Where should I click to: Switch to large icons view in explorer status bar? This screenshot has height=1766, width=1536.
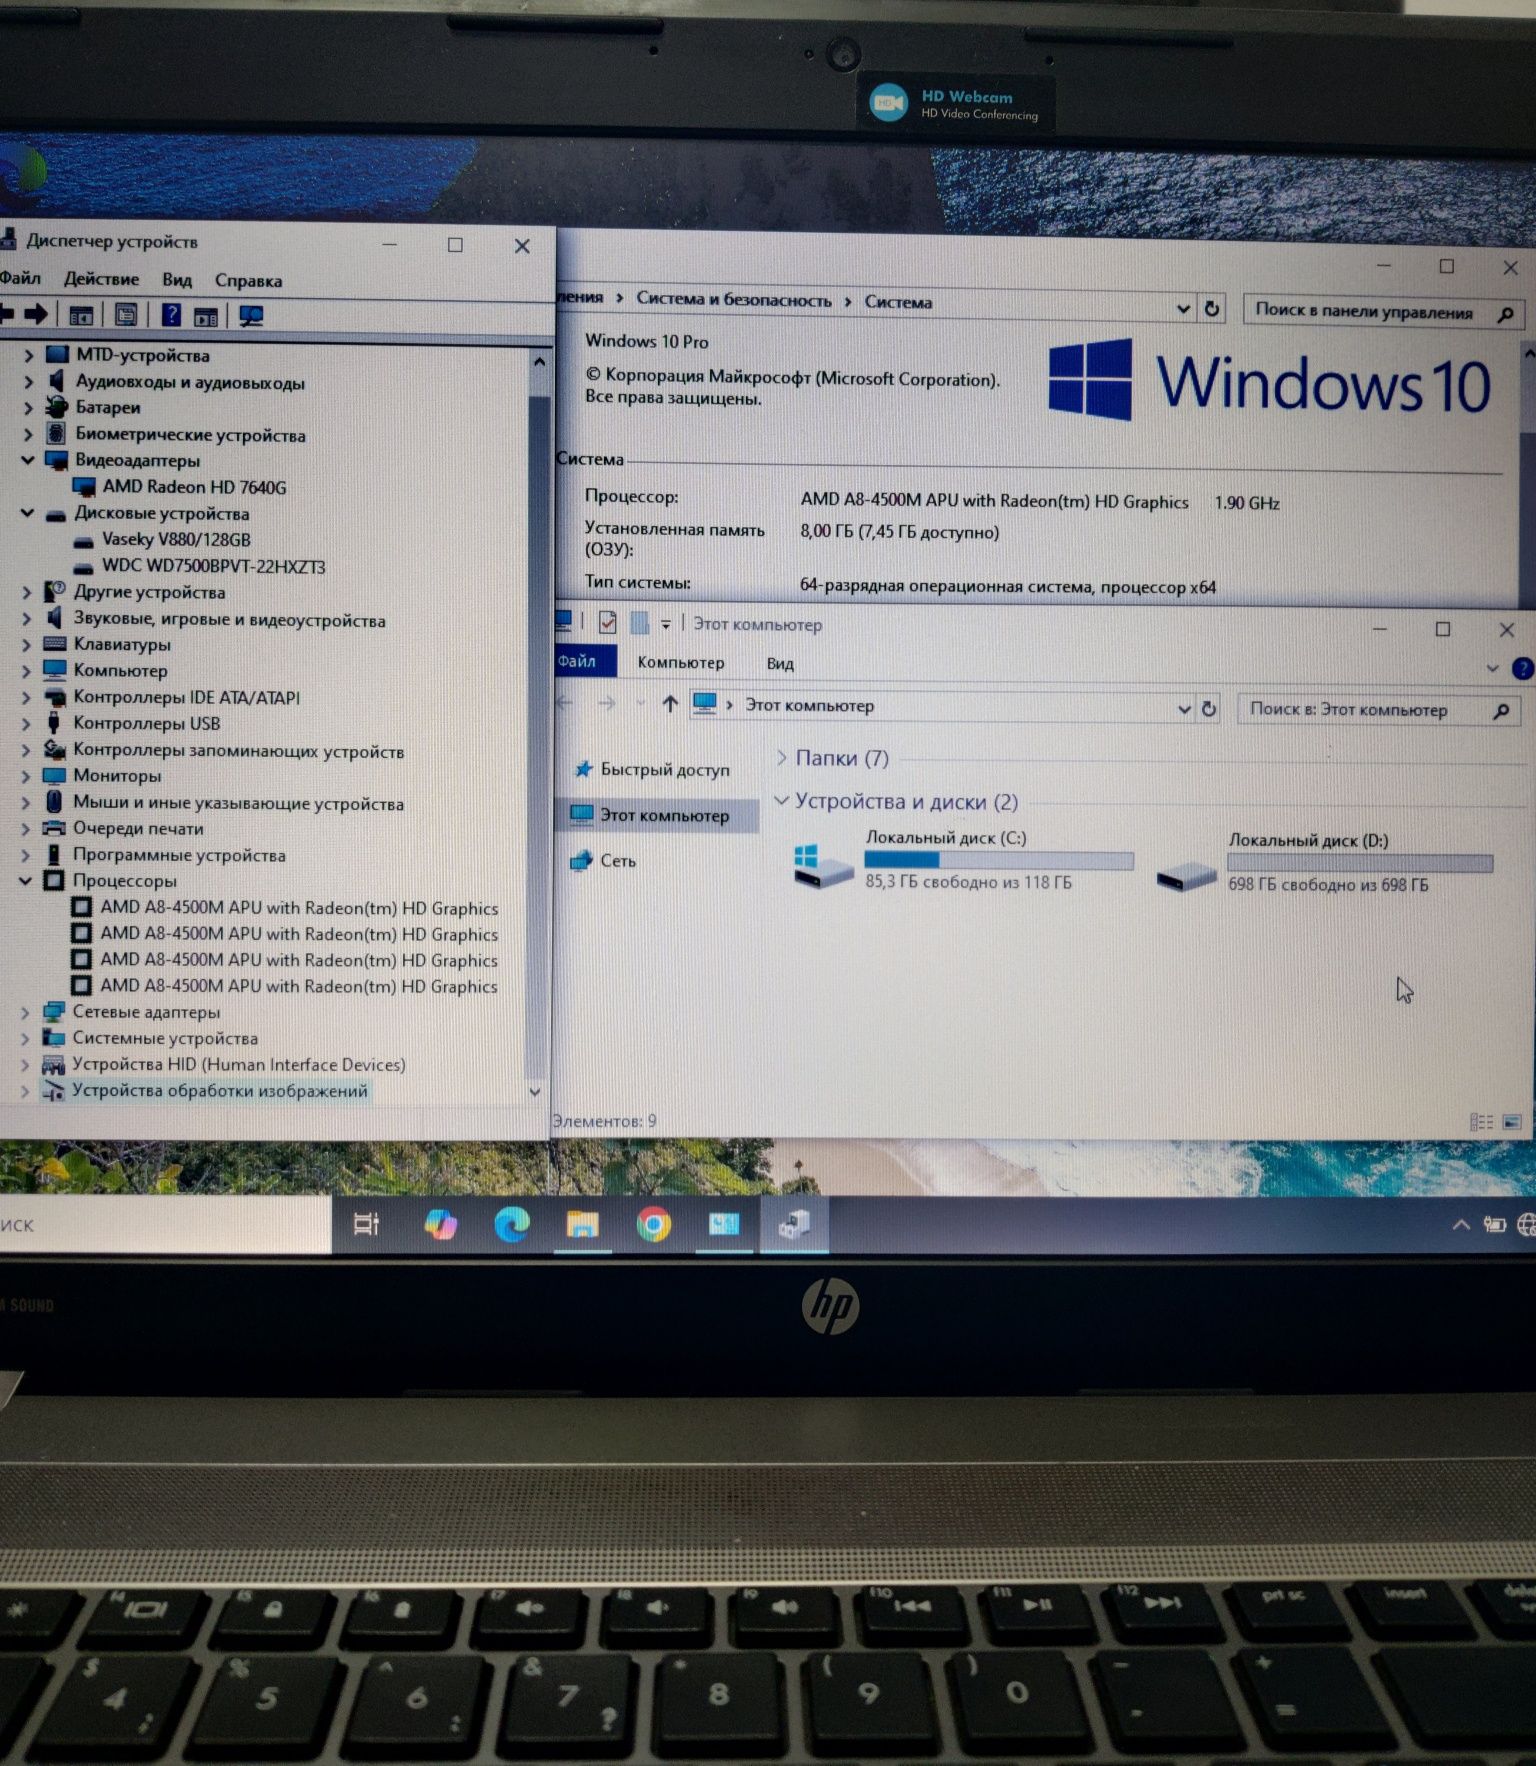[1513, 1122]
